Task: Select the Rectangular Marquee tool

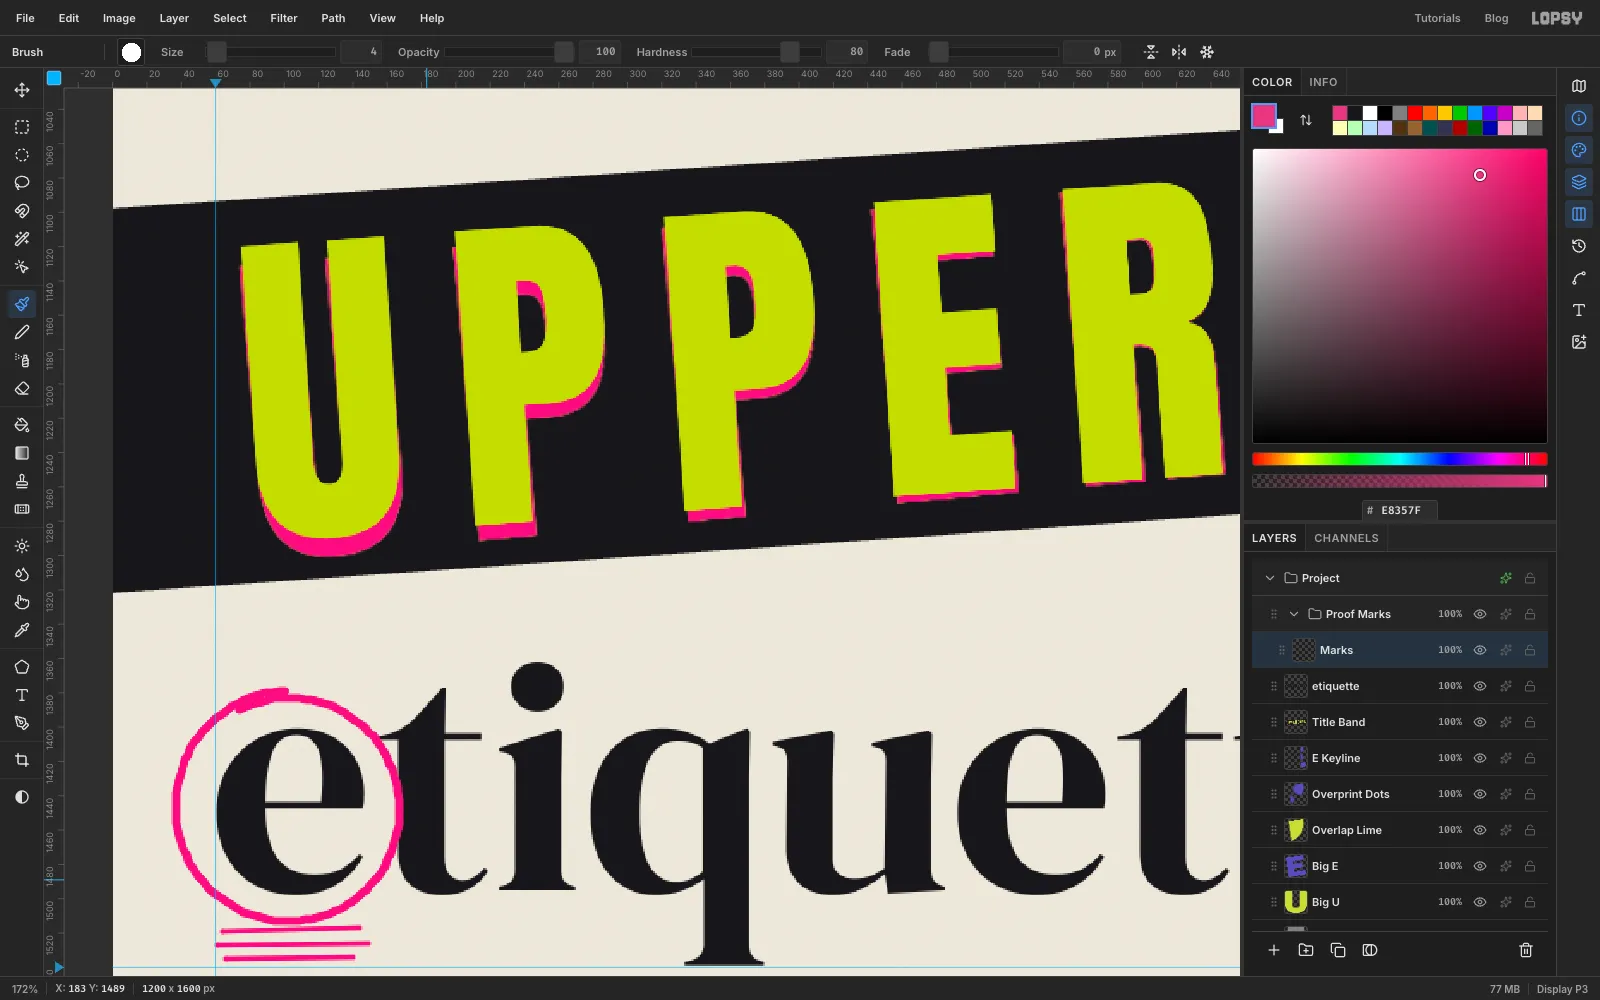Action: pos(21,127)
